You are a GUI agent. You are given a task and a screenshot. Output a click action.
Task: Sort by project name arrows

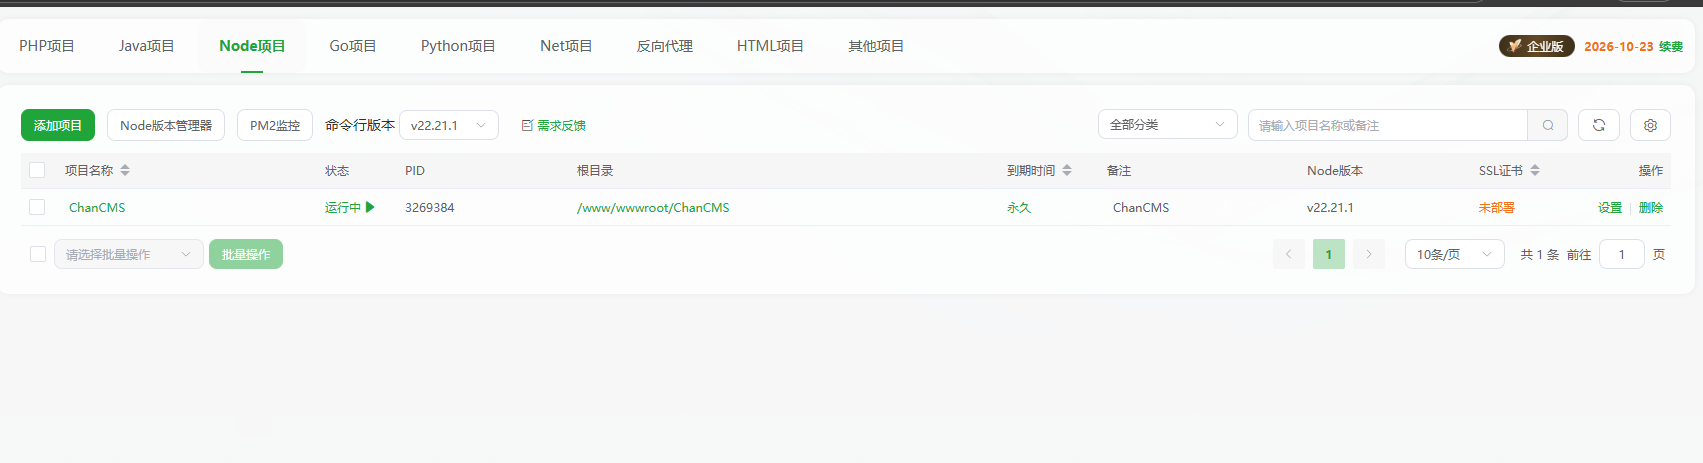coord(125,171)
